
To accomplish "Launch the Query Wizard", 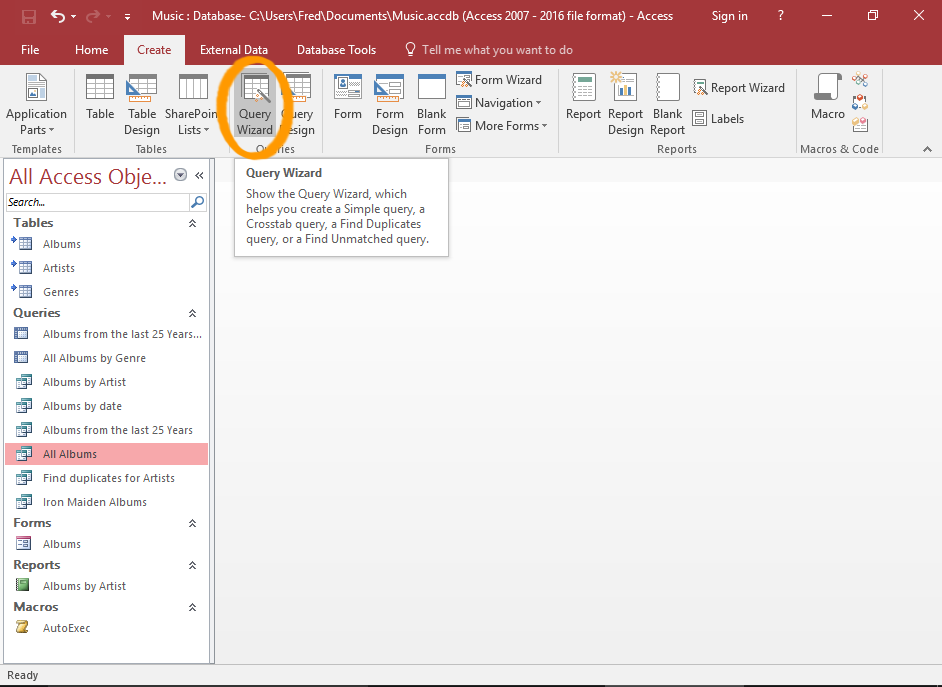I will point(255,104).
